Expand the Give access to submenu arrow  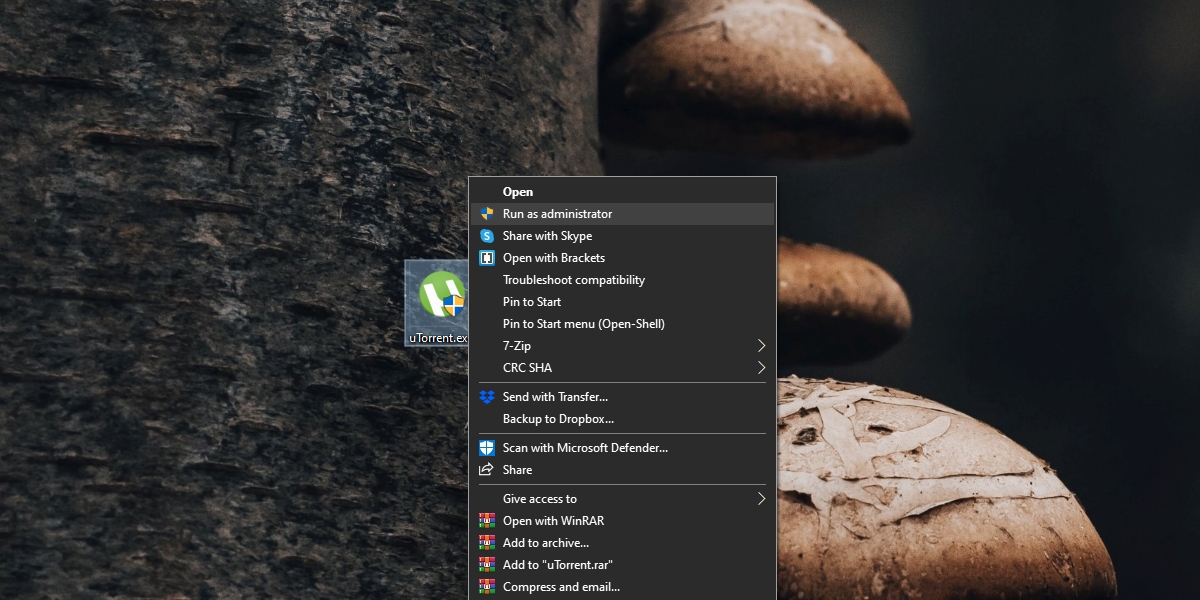pos(761,499)
